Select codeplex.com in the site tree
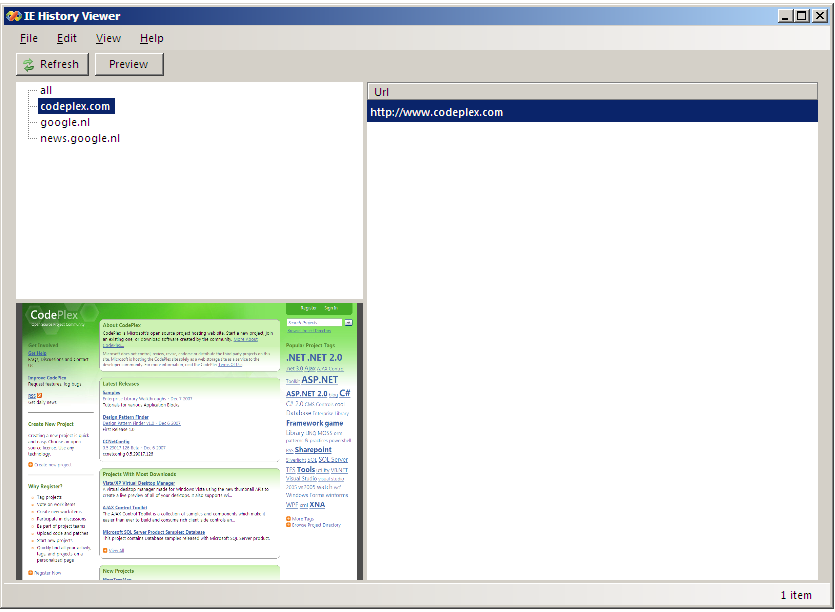Viewport: 835px width, 612px height. 76,106
